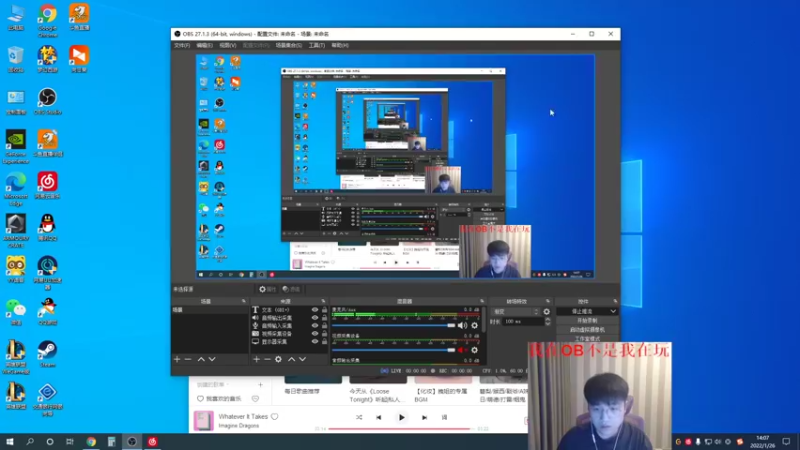Open scene transition properties gear
Screen dimensions: 800x450
[547, 311]
